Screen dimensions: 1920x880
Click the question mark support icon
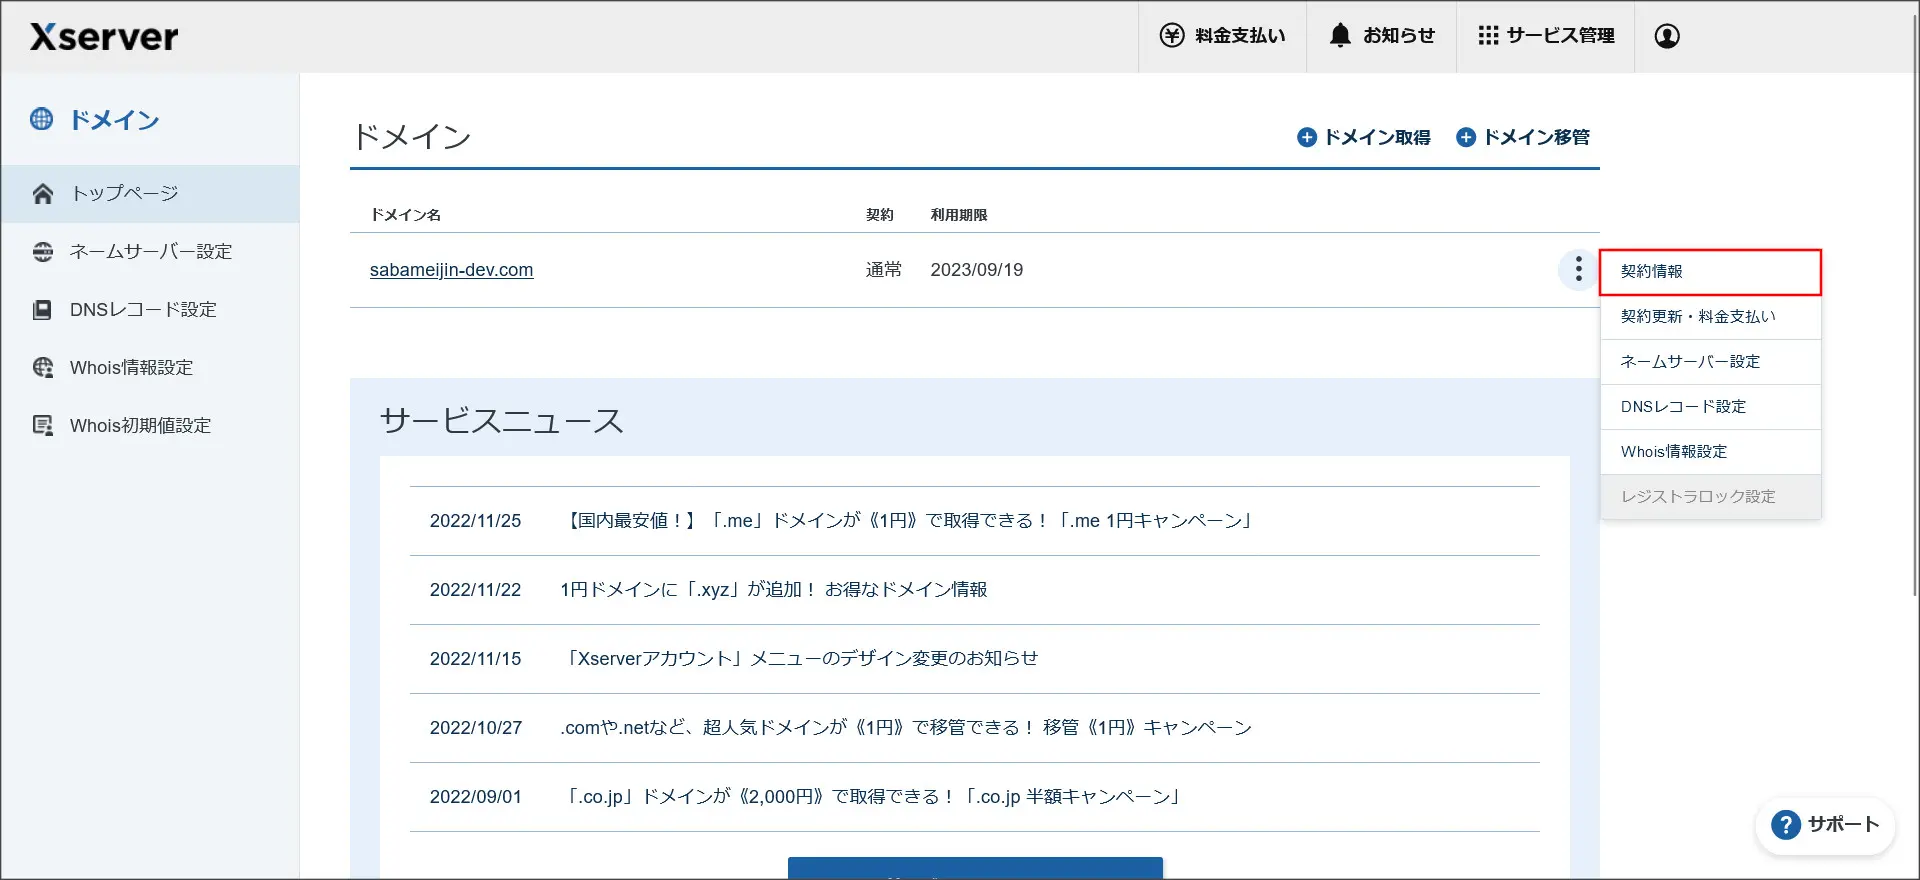click(x=1786, y=825)
